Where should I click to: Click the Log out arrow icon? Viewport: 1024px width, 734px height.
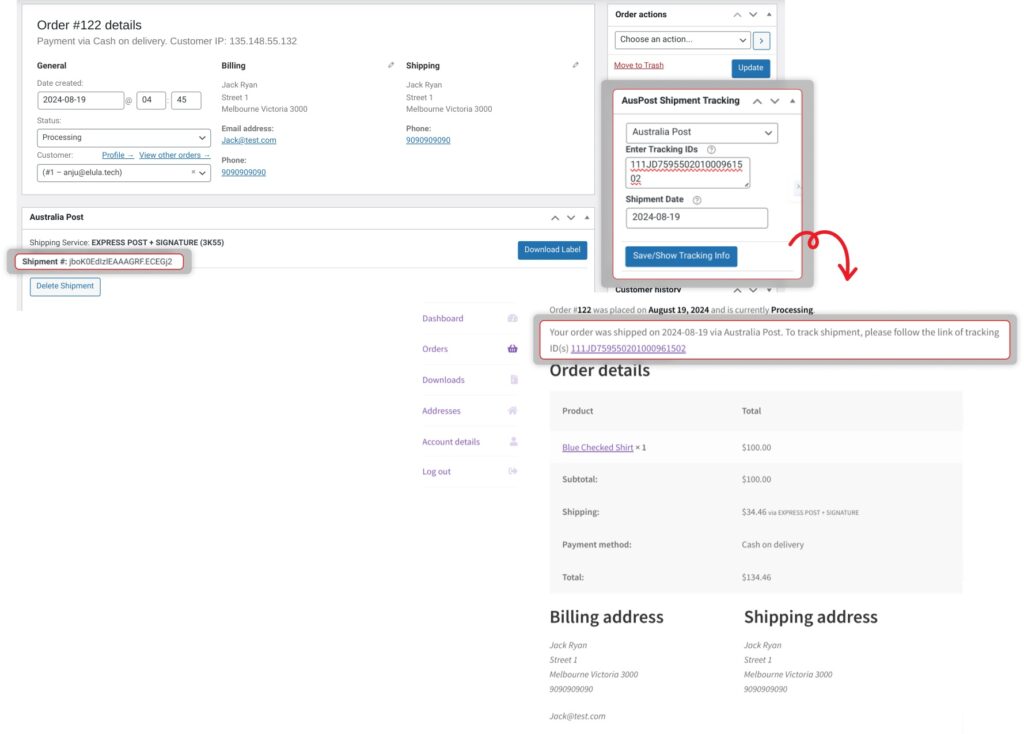[513, 471]
